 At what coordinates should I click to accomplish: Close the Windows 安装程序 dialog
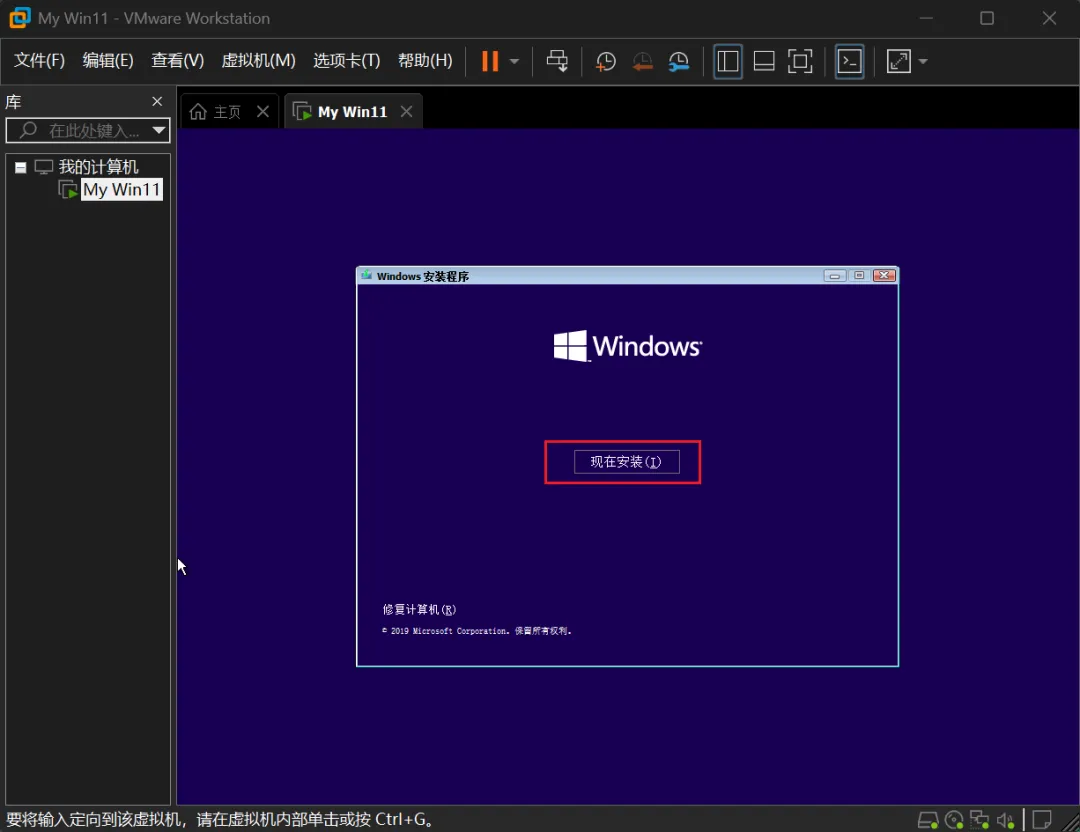[884, 275]
